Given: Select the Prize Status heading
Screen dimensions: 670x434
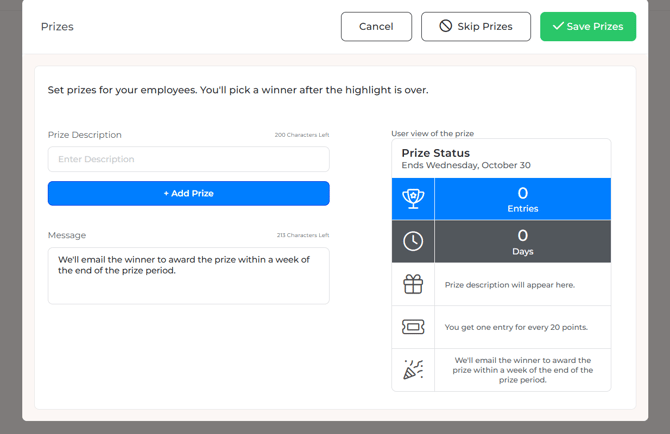Looking at the screenshot, I should click(435, 153).
